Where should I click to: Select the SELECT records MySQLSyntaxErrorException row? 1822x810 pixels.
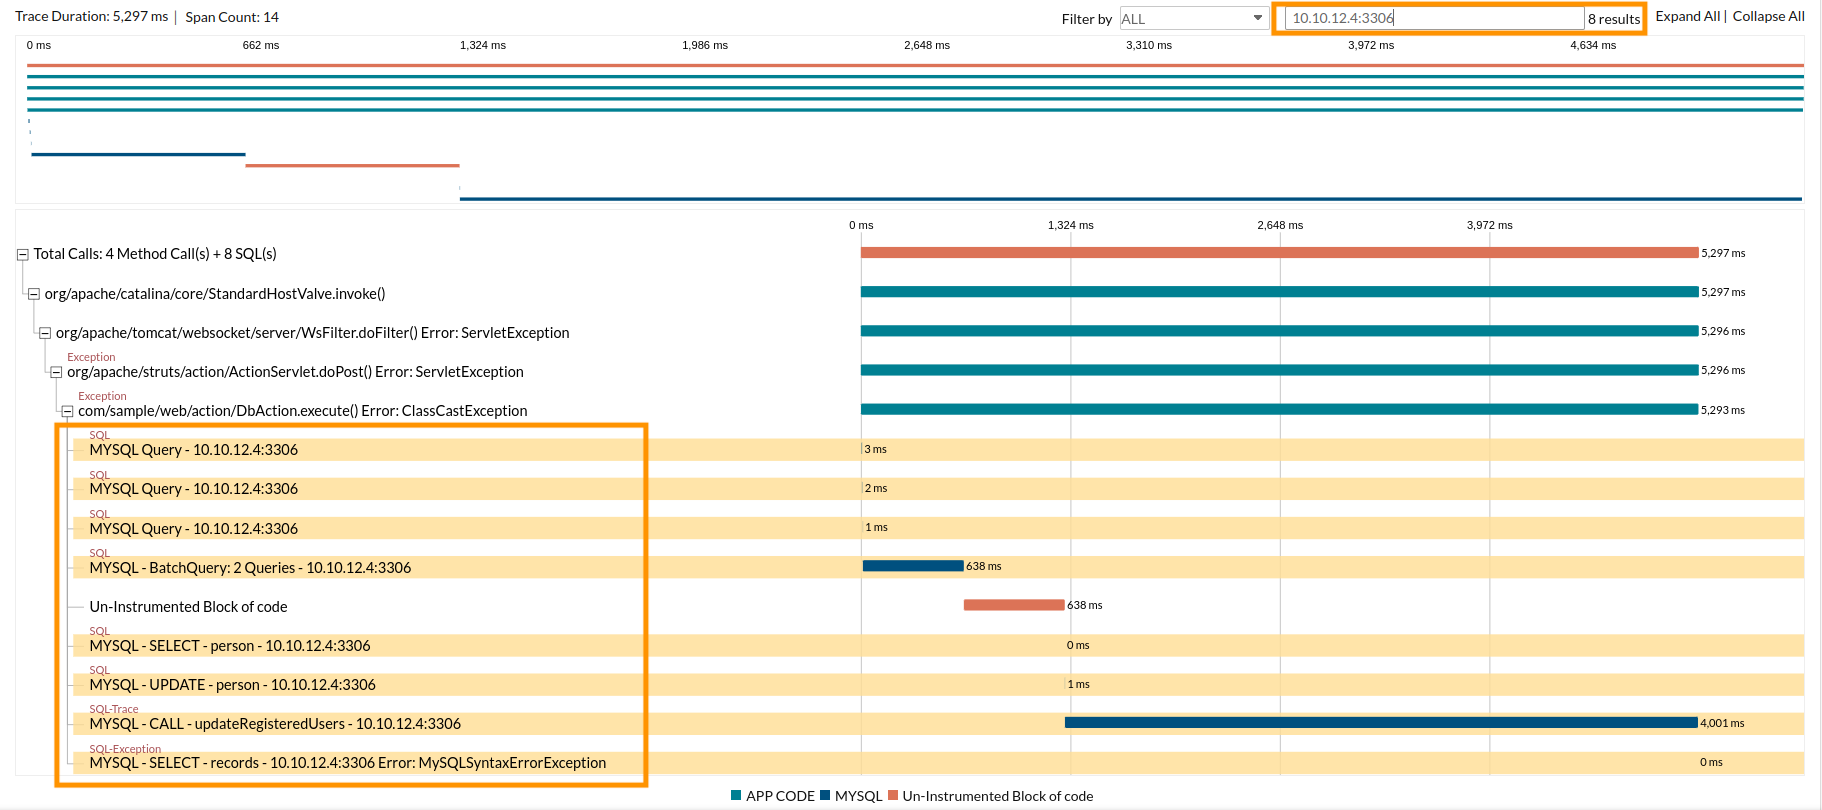click(347, 763)
